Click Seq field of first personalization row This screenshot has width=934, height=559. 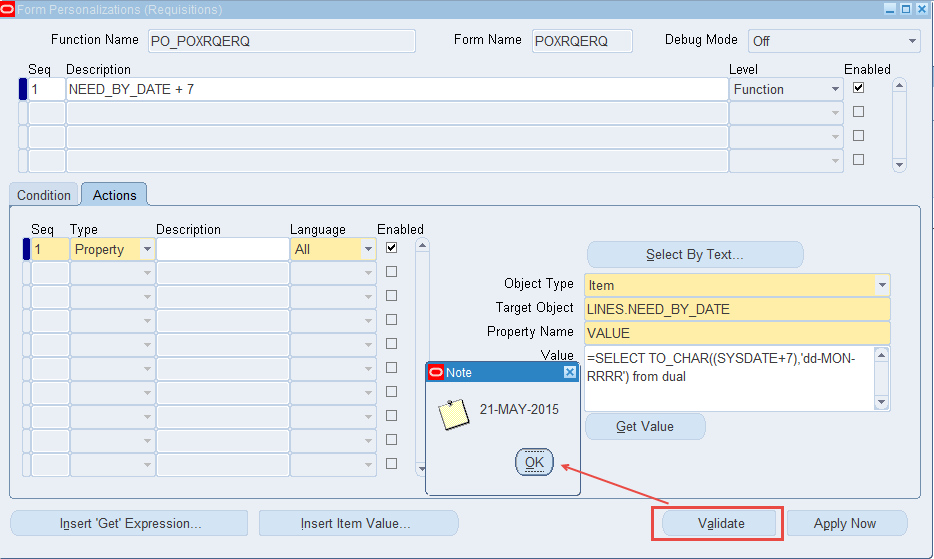(x=46, y=89)
